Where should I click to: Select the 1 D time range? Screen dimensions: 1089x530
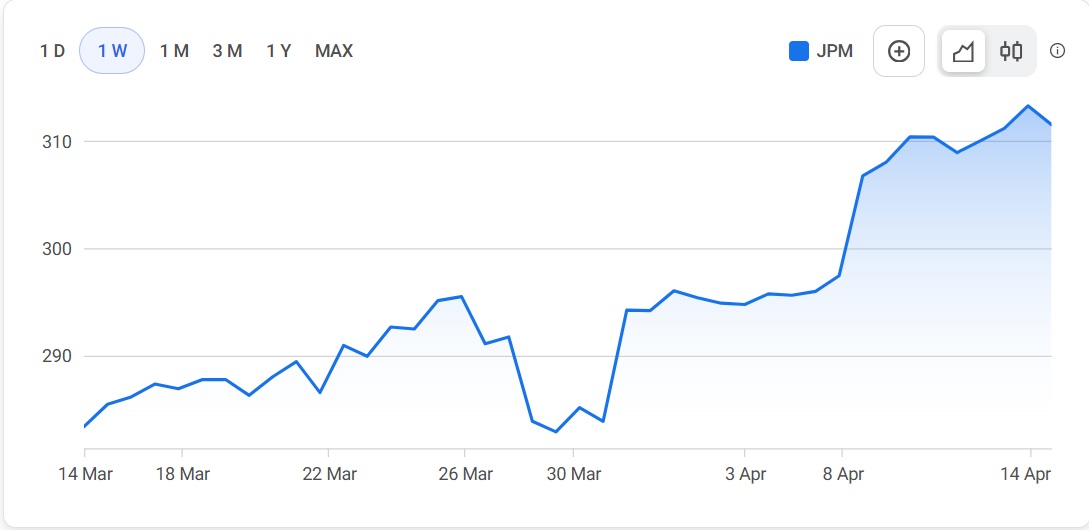click(x=52, y=51)
